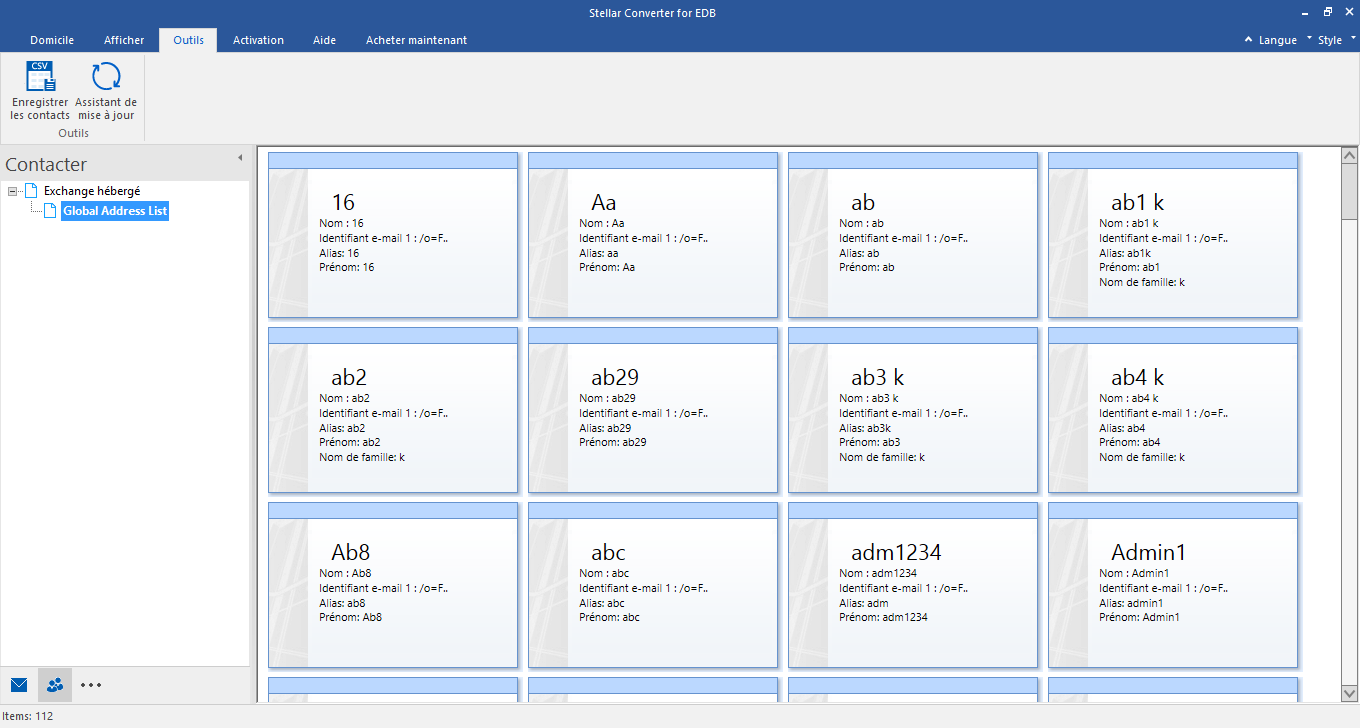Select the ab contact card
This screenshot has height=728, width=1360.
coord(913,235)
